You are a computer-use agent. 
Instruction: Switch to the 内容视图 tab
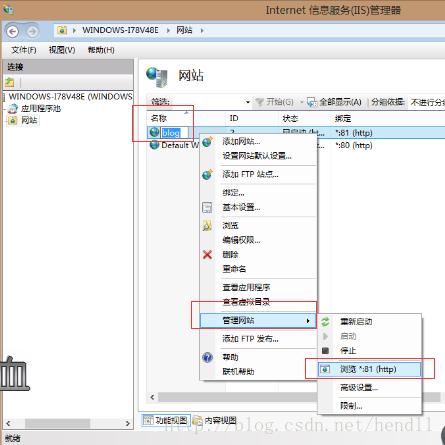215,420
